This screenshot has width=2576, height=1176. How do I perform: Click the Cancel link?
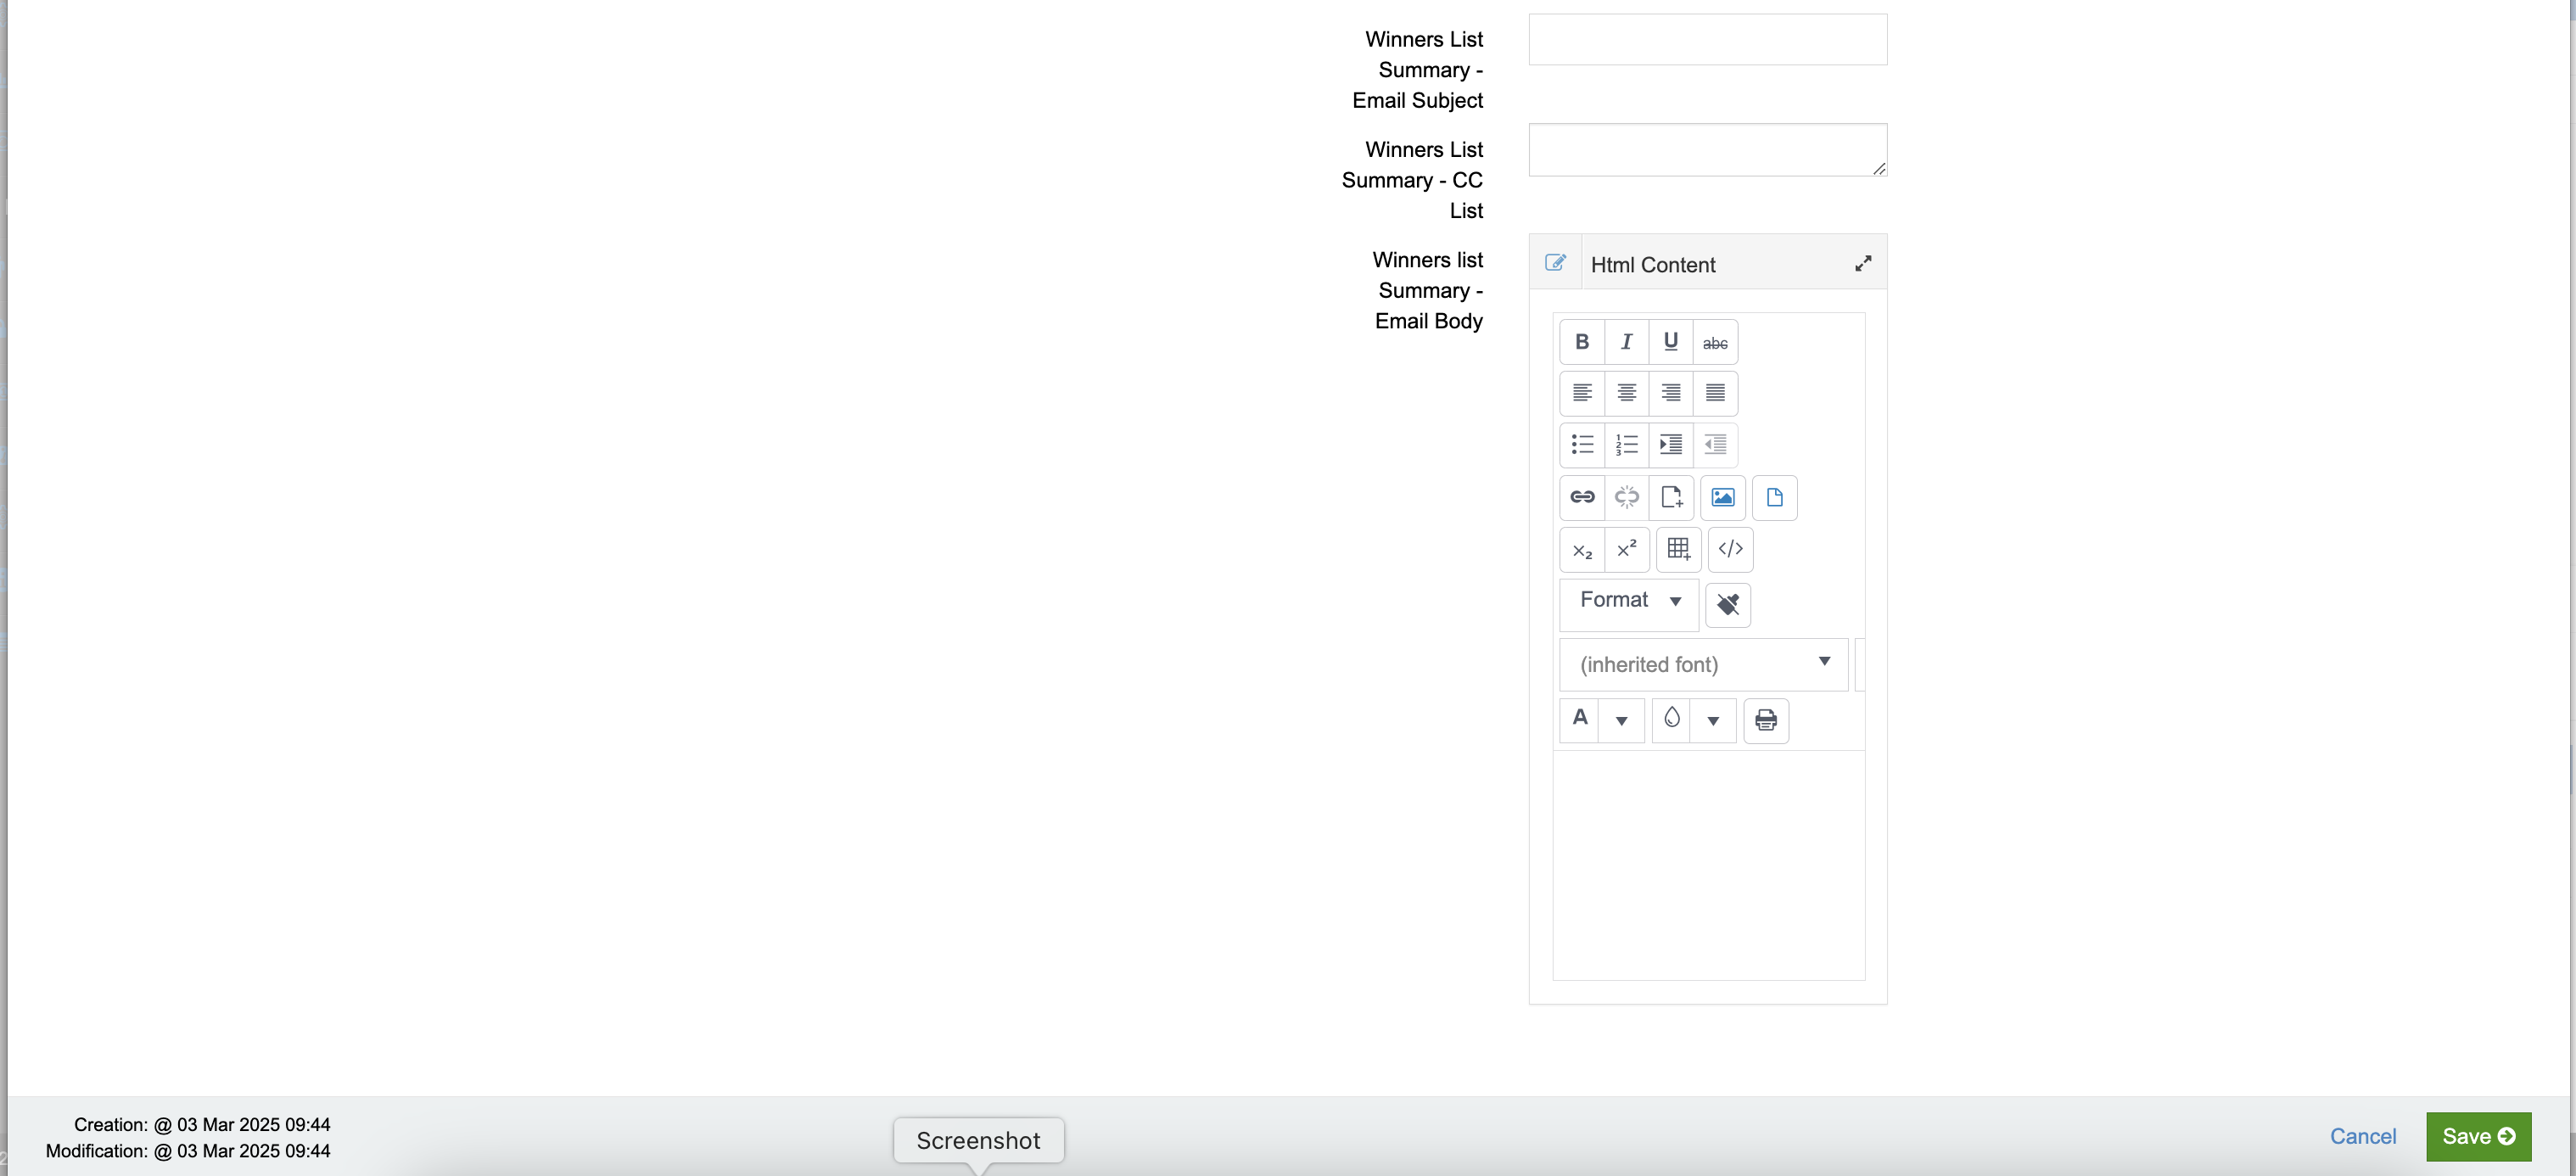tap(2362, 1136)
